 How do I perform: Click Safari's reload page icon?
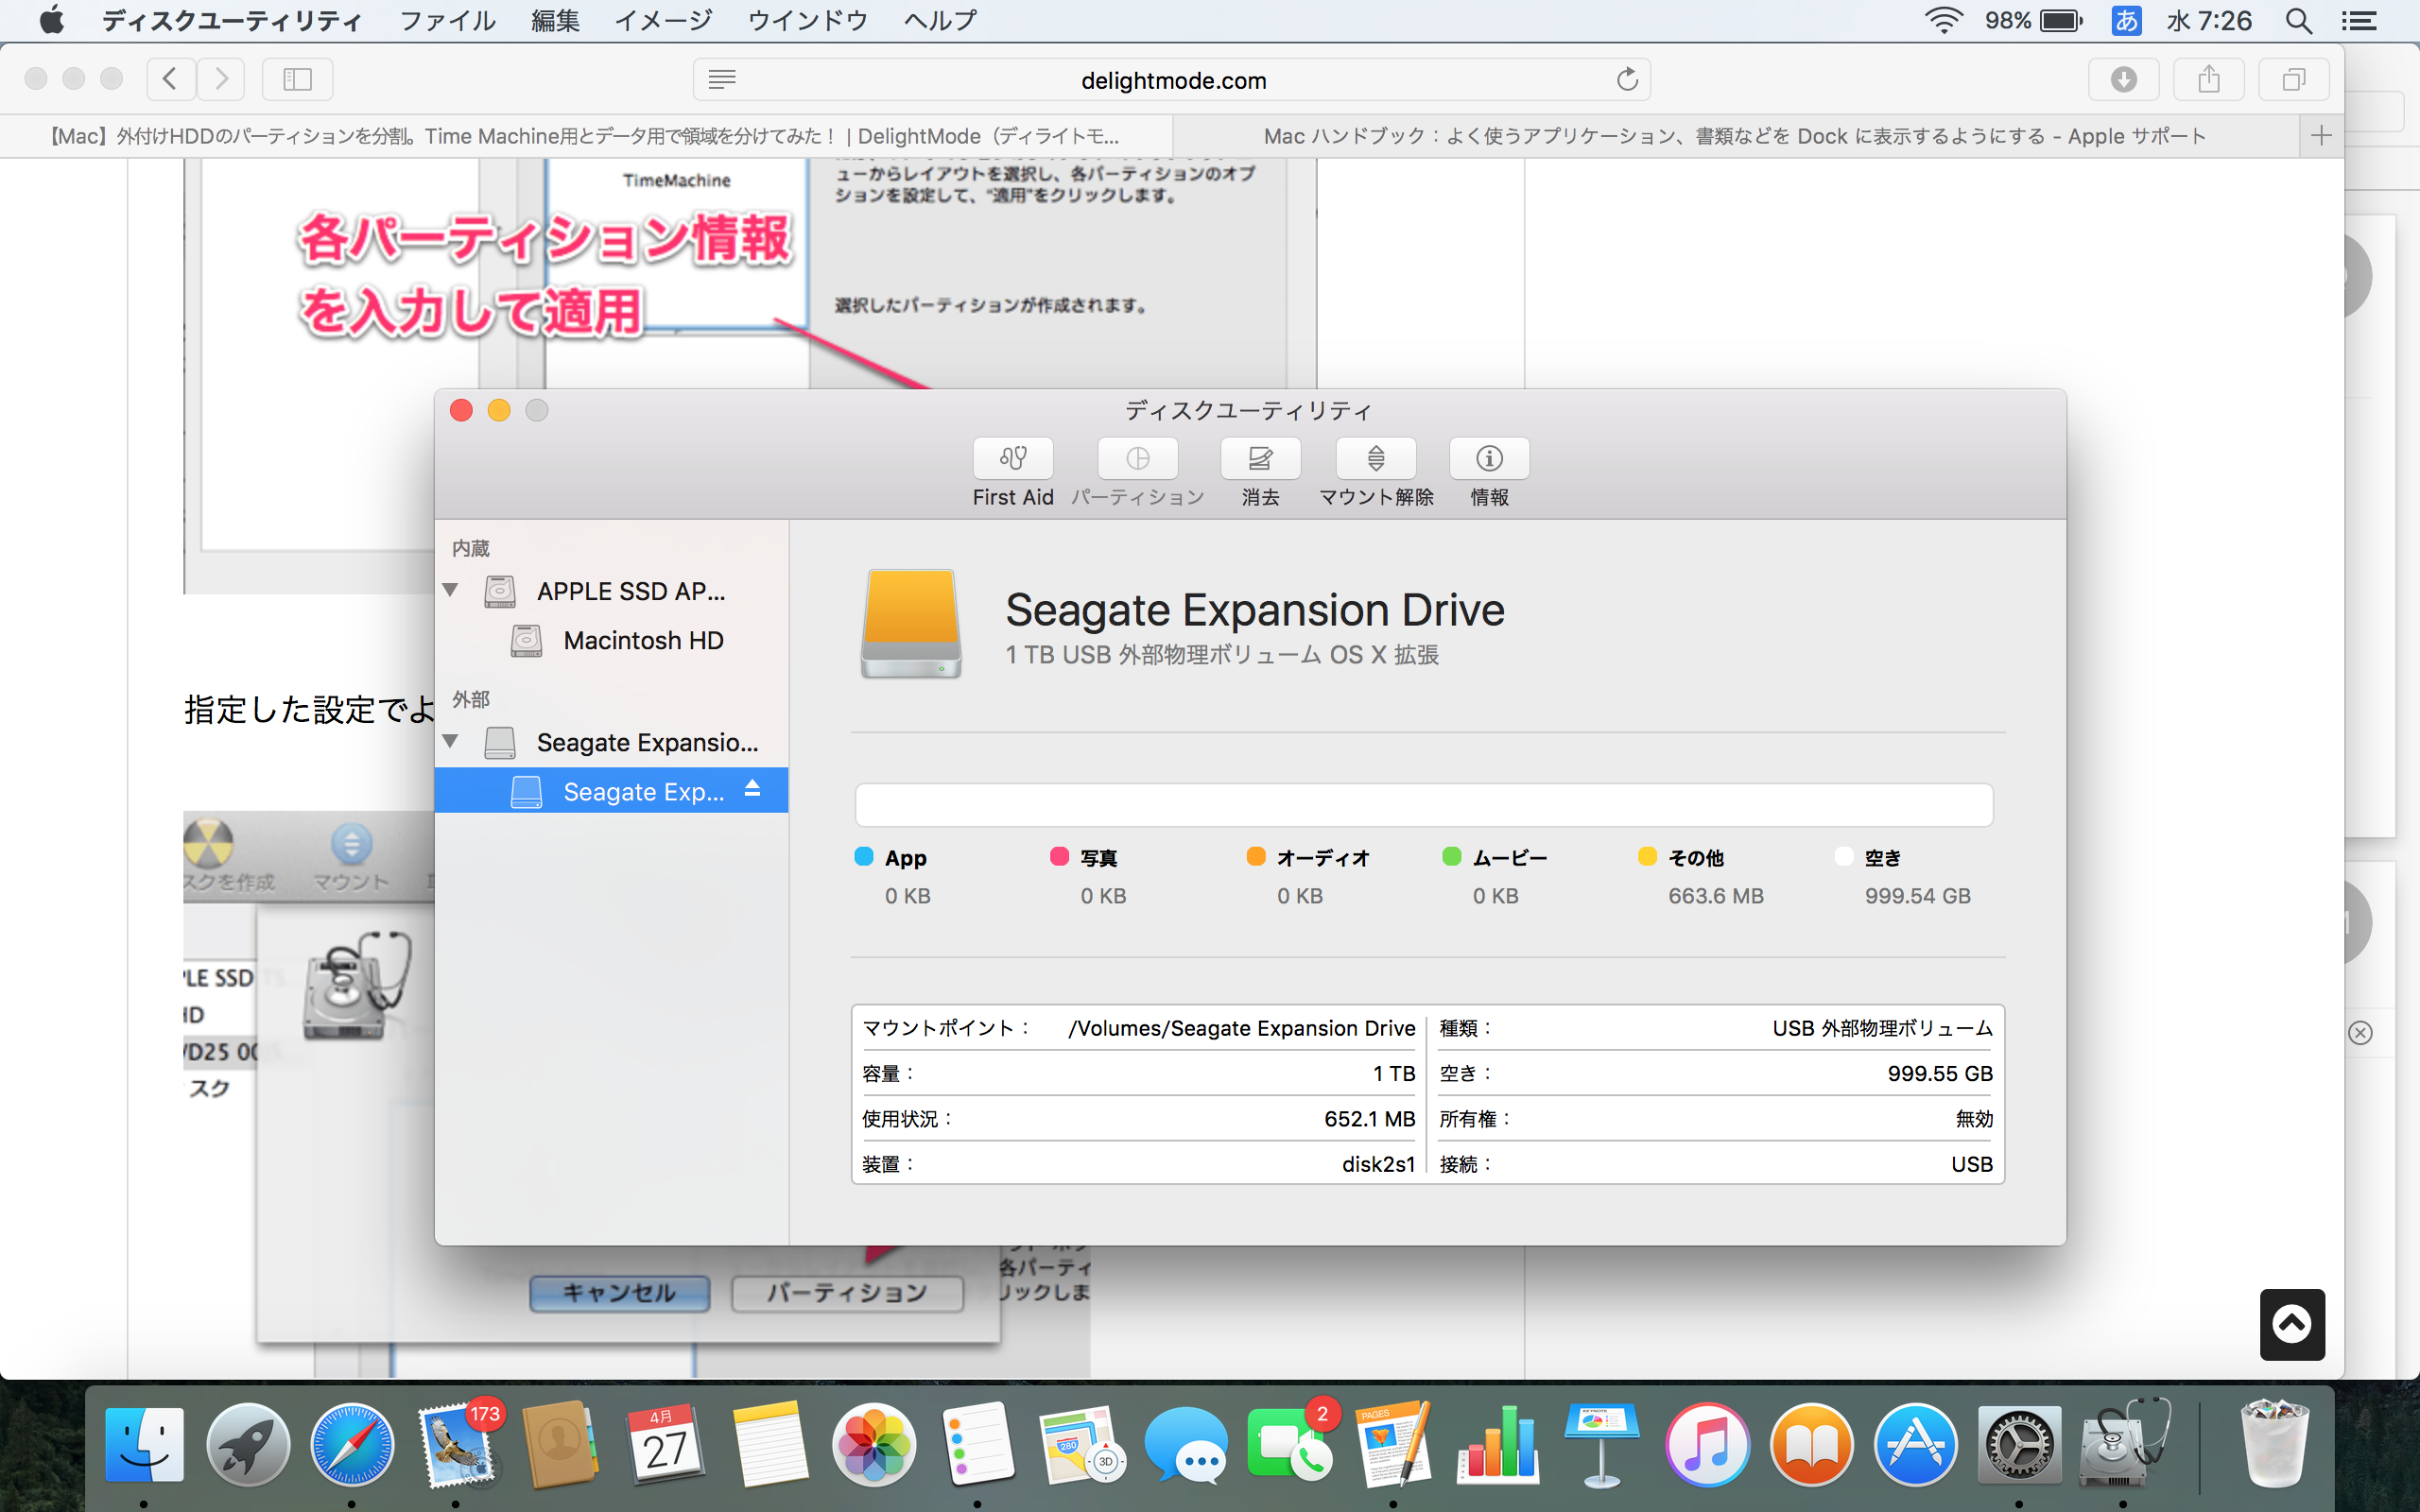[x=1627, y=79]
